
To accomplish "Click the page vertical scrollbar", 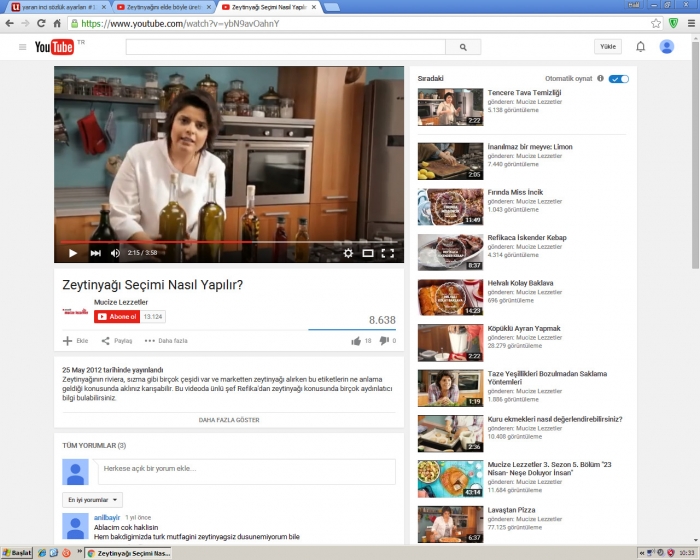I will (695, 156).
